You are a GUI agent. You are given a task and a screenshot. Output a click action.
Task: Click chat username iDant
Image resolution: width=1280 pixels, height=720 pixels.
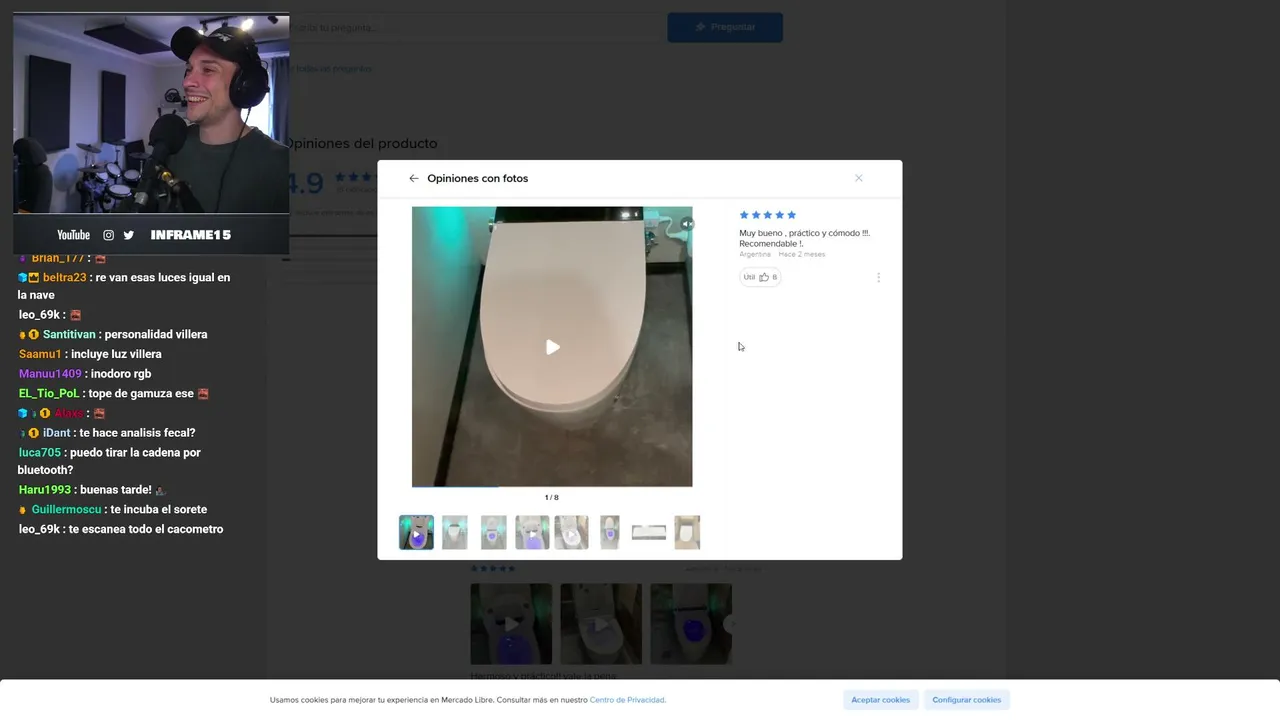(57, 433)
